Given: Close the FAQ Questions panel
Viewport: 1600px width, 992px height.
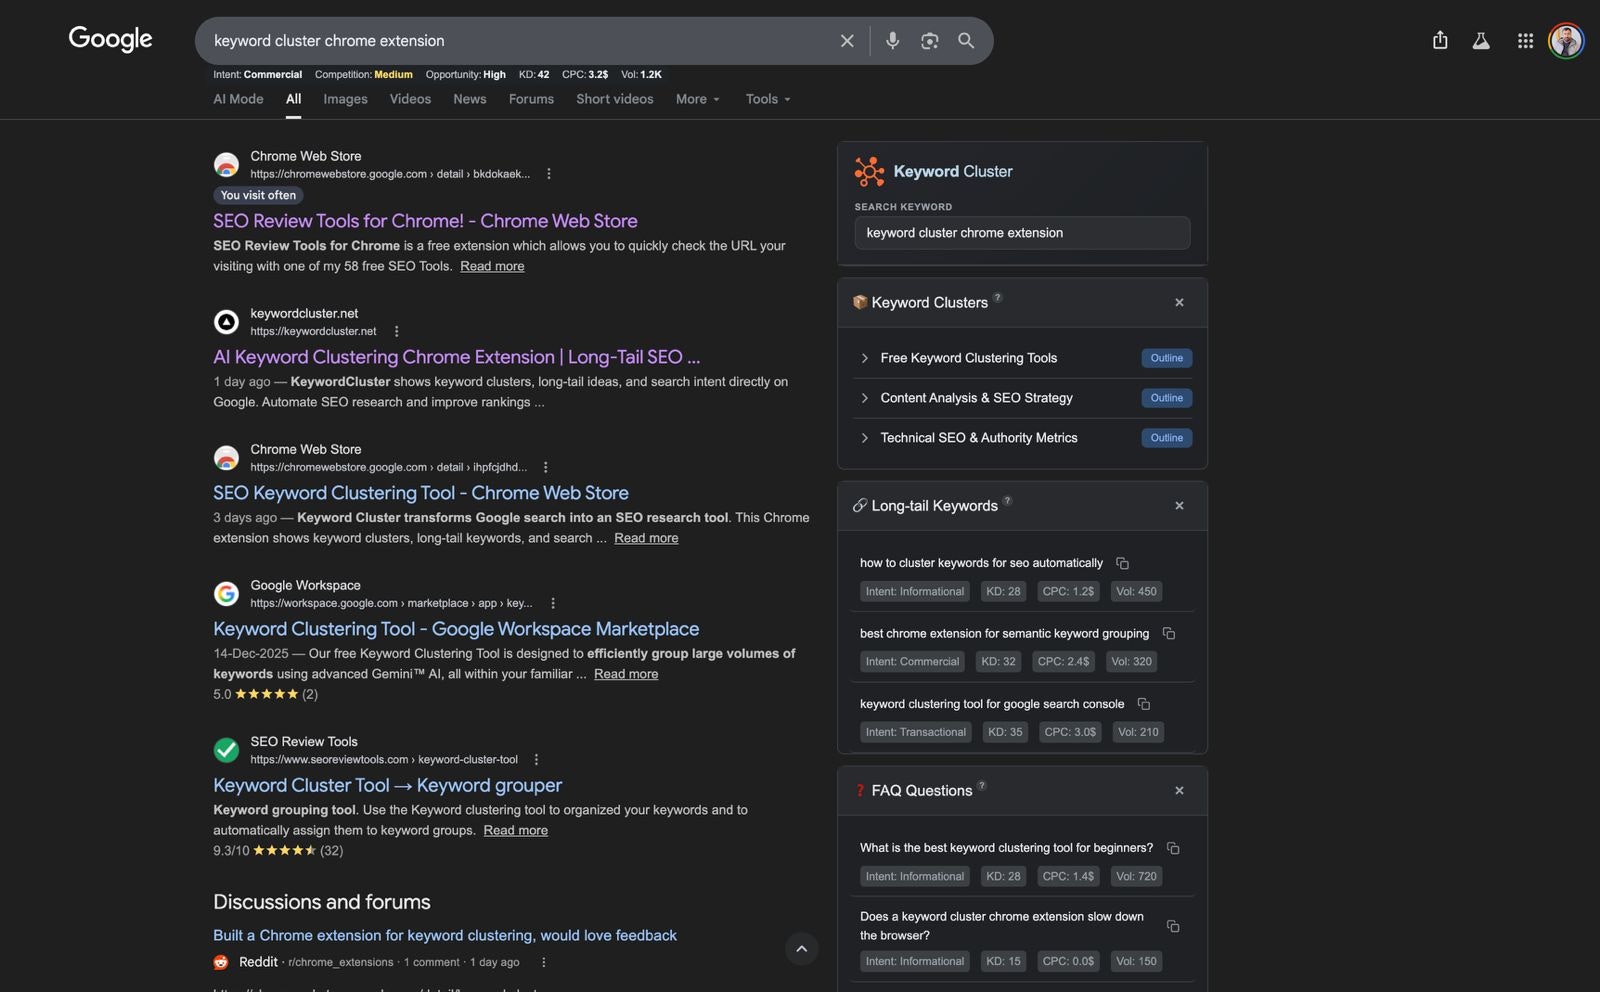Looking at the screenshot, I should coord(1179,790).
